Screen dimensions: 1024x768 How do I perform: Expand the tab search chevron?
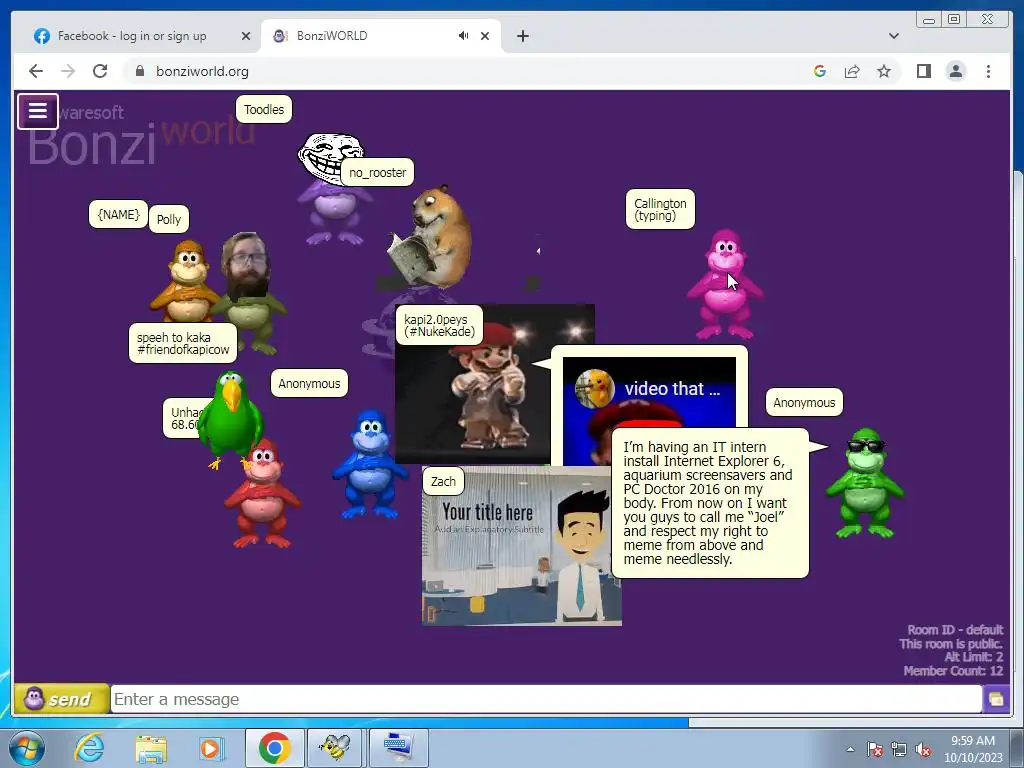click(x=893, y=36)
